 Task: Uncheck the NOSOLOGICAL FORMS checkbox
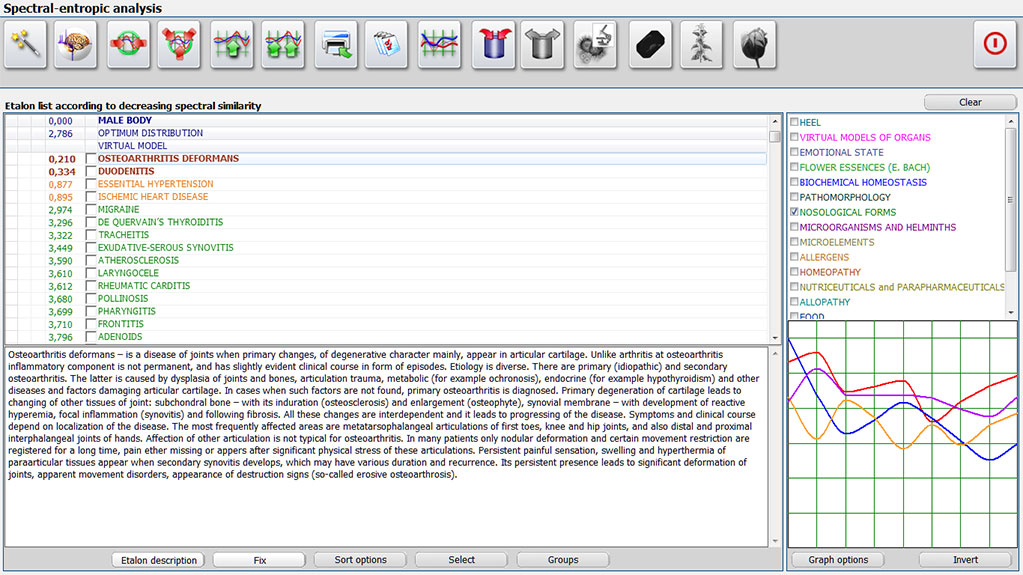tap(794, 212)
